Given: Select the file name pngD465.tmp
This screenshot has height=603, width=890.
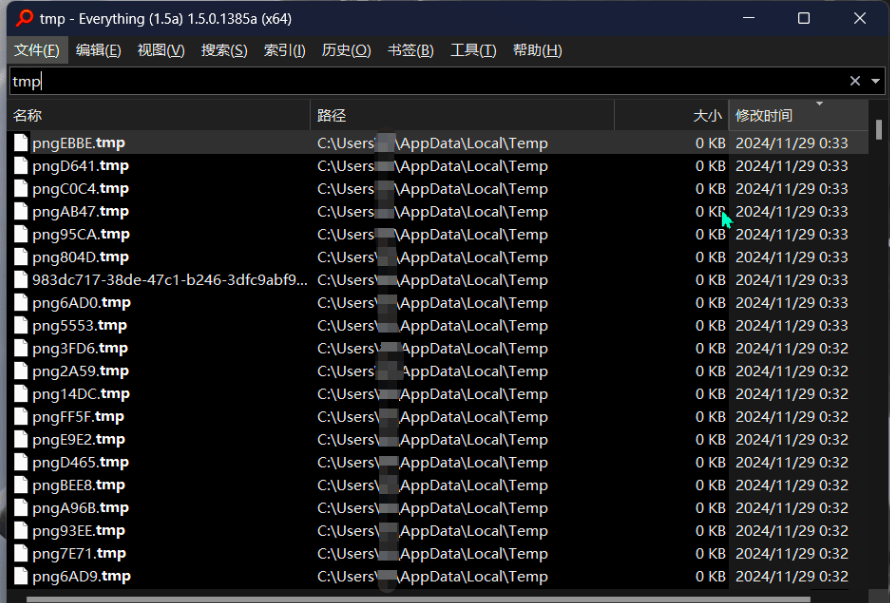Looking at the screenshot, I should pyautogui.click(x=81, y=462).
